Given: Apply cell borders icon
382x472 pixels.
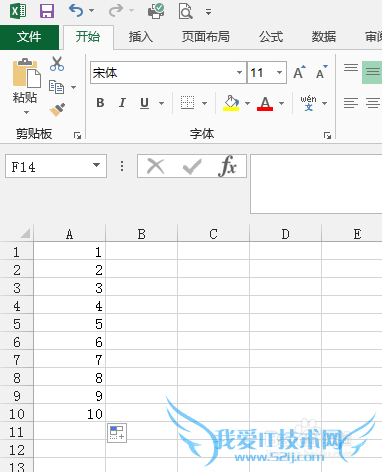Looking at the screenshot, I should (x=187, y=103).
